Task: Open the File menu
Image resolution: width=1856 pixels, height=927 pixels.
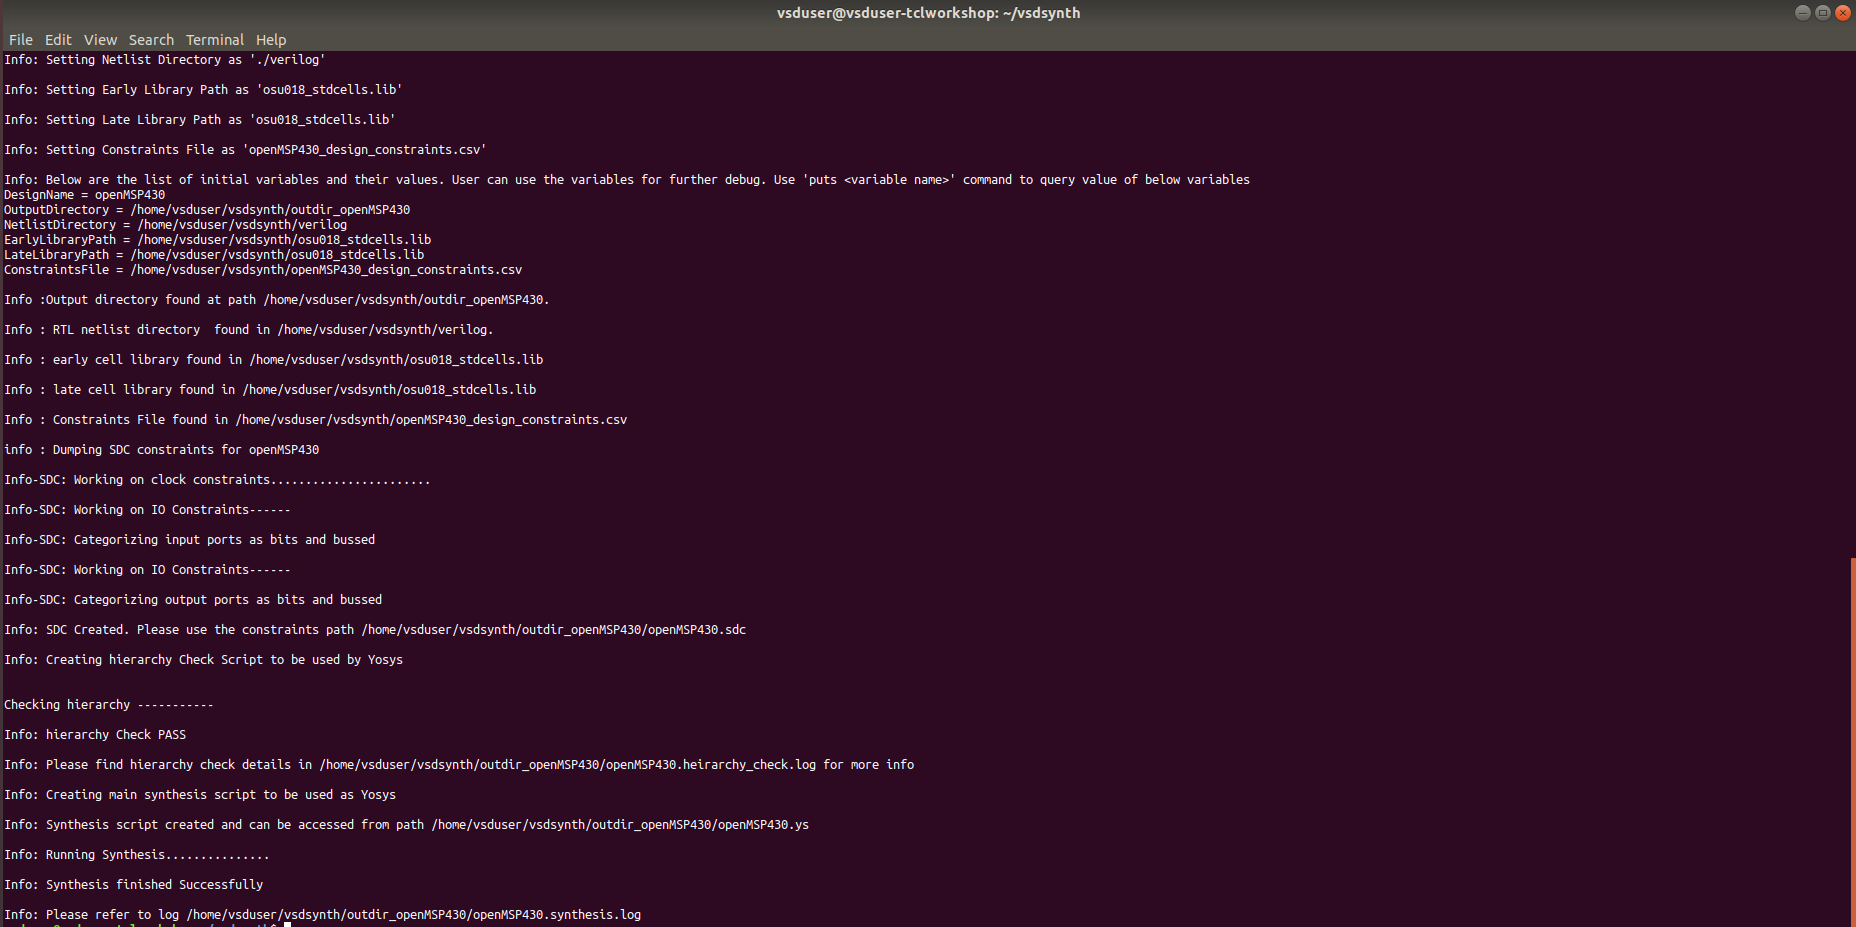Action: [20, 39]
